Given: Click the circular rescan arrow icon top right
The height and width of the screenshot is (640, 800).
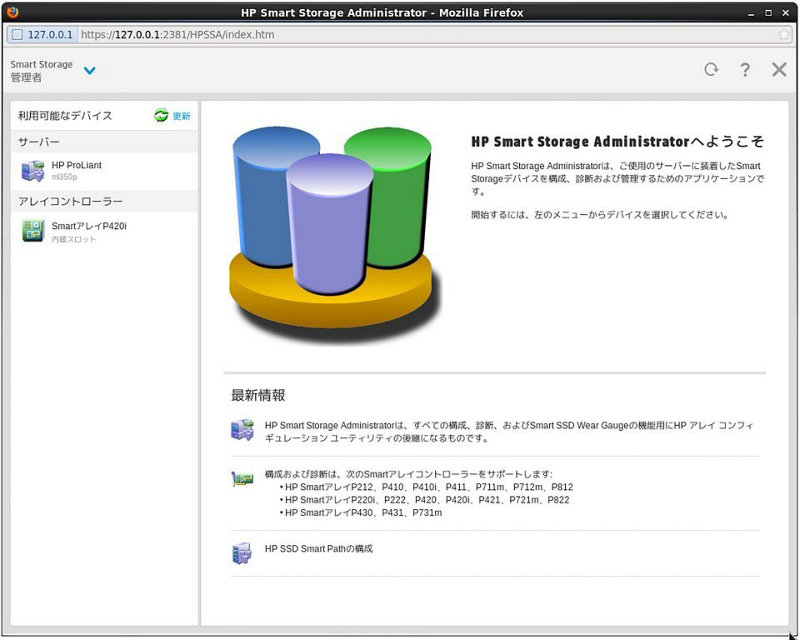Looking at the screenshot, I should (711, 70).
